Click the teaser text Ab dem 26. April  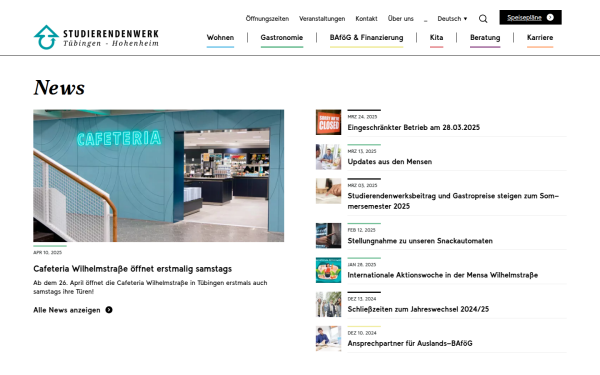point(150,287)
